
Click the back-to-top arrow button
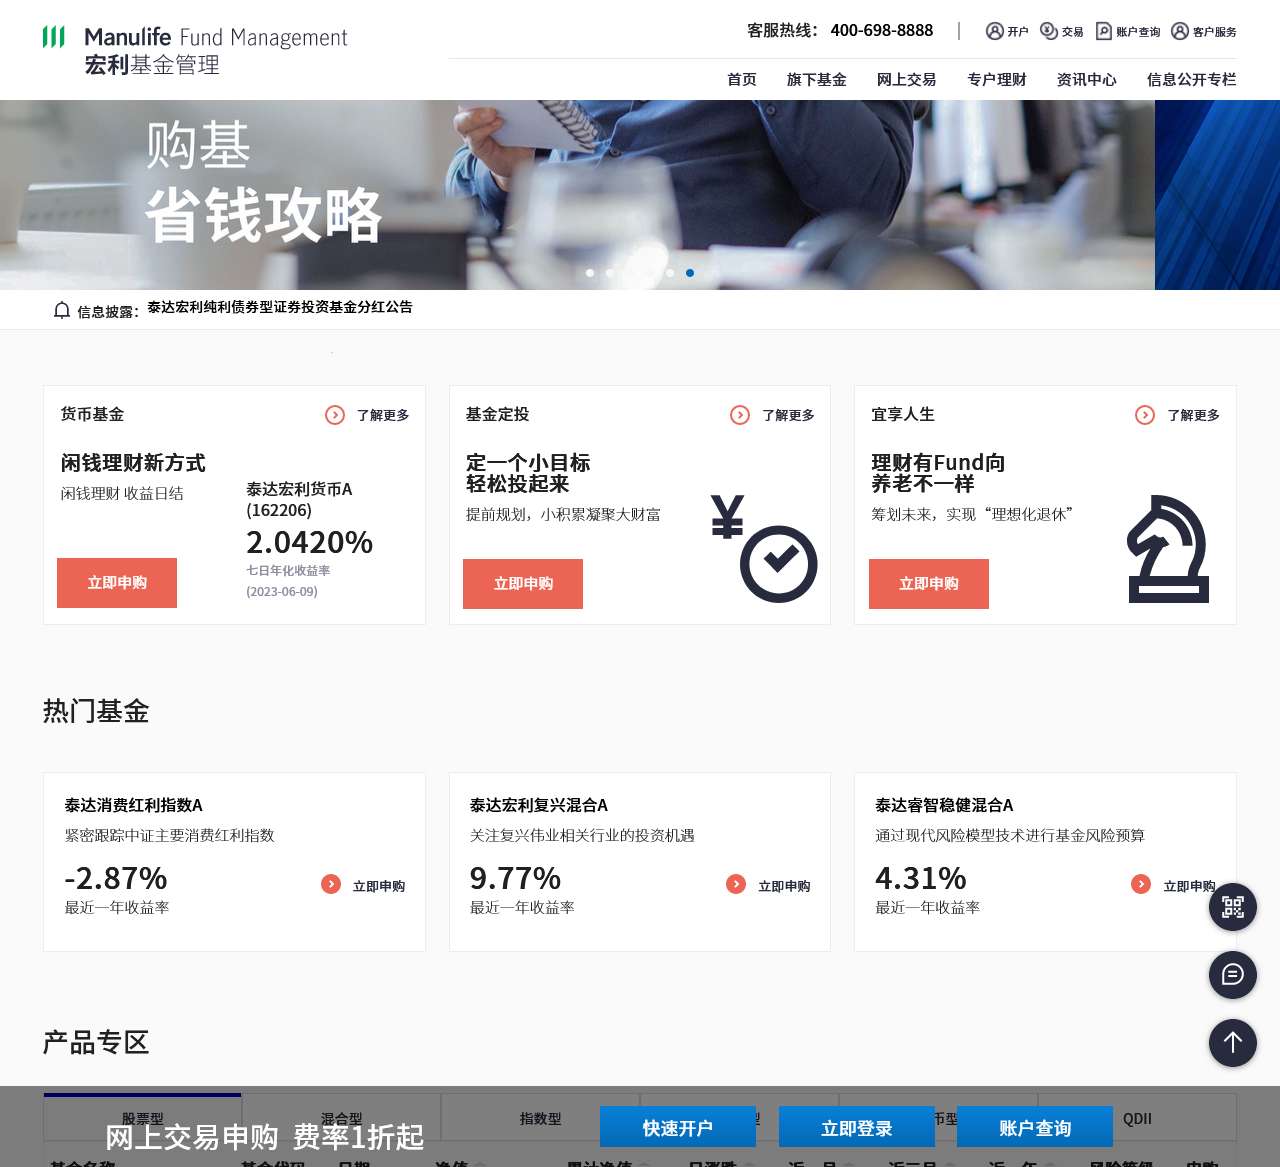pos(1233,1043)
